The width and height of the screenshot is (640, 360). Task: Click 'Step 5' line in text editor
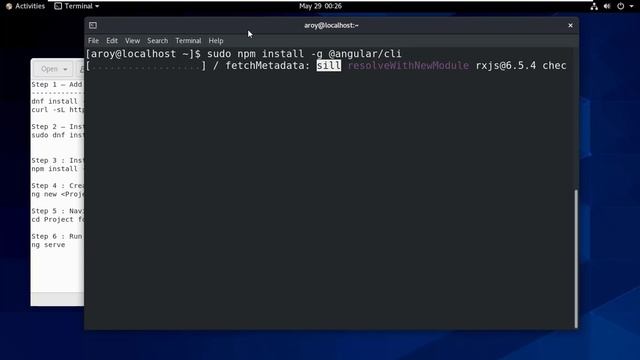point(58,211)
